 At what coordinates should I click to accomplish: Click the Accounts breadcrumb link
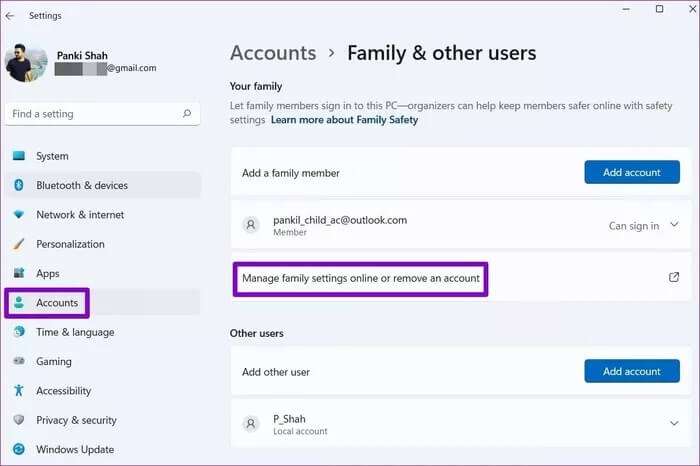click(x=273, y=53)
